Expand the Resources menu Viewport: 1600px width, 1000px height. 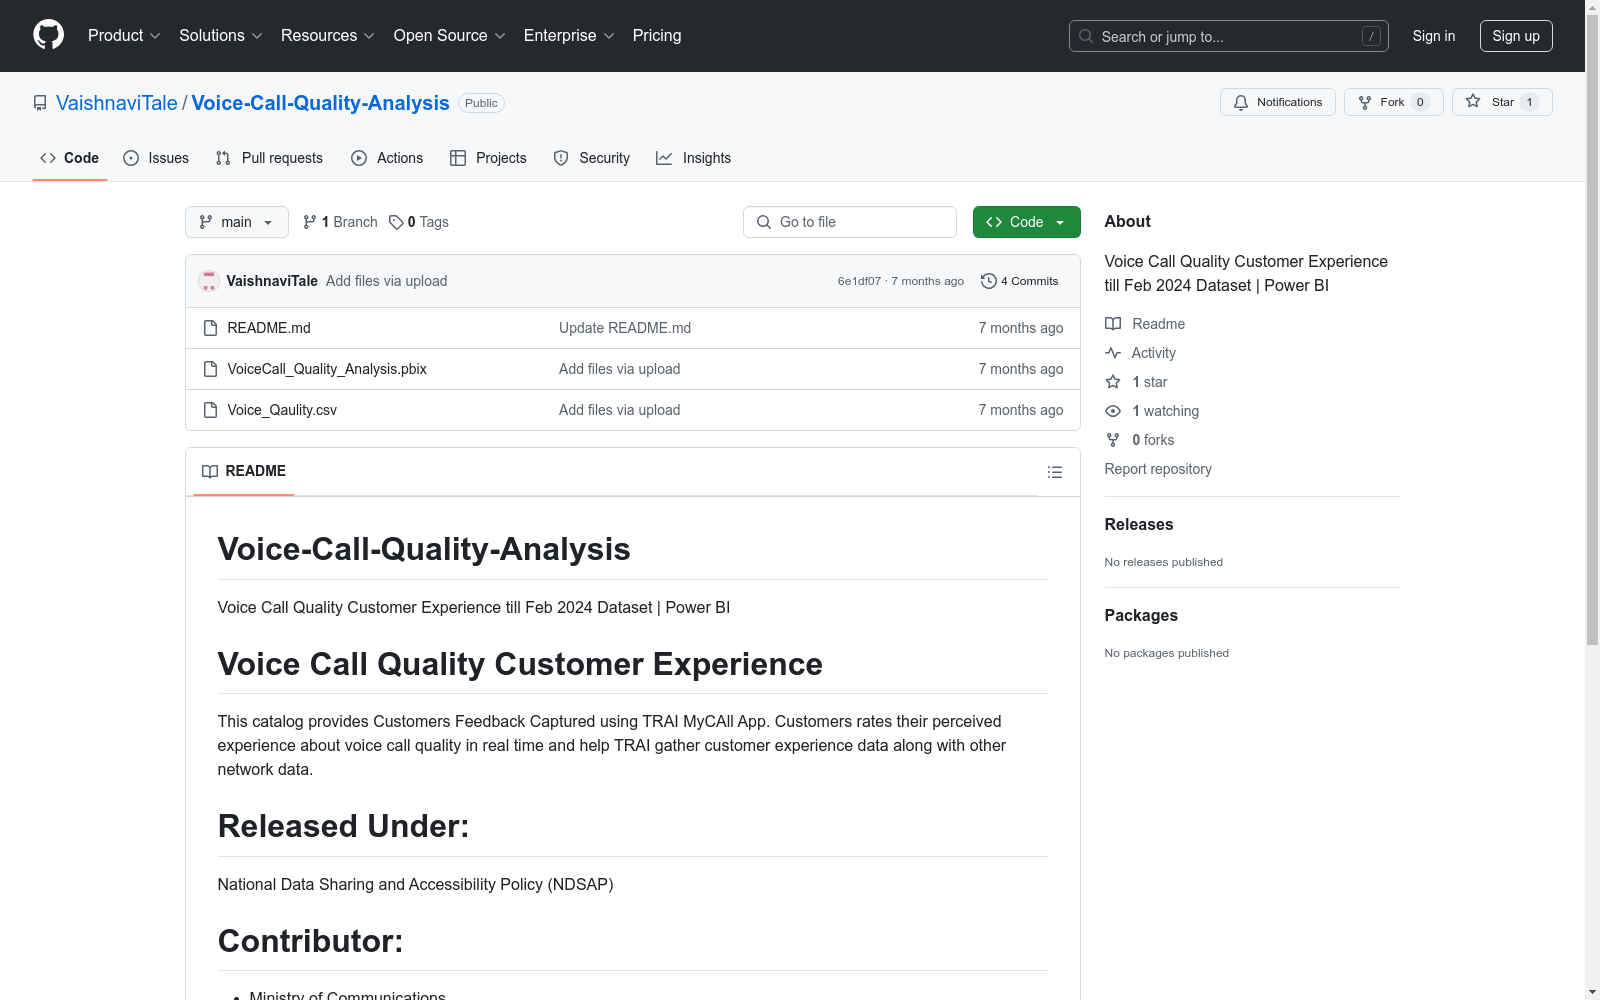pos(328,35)
